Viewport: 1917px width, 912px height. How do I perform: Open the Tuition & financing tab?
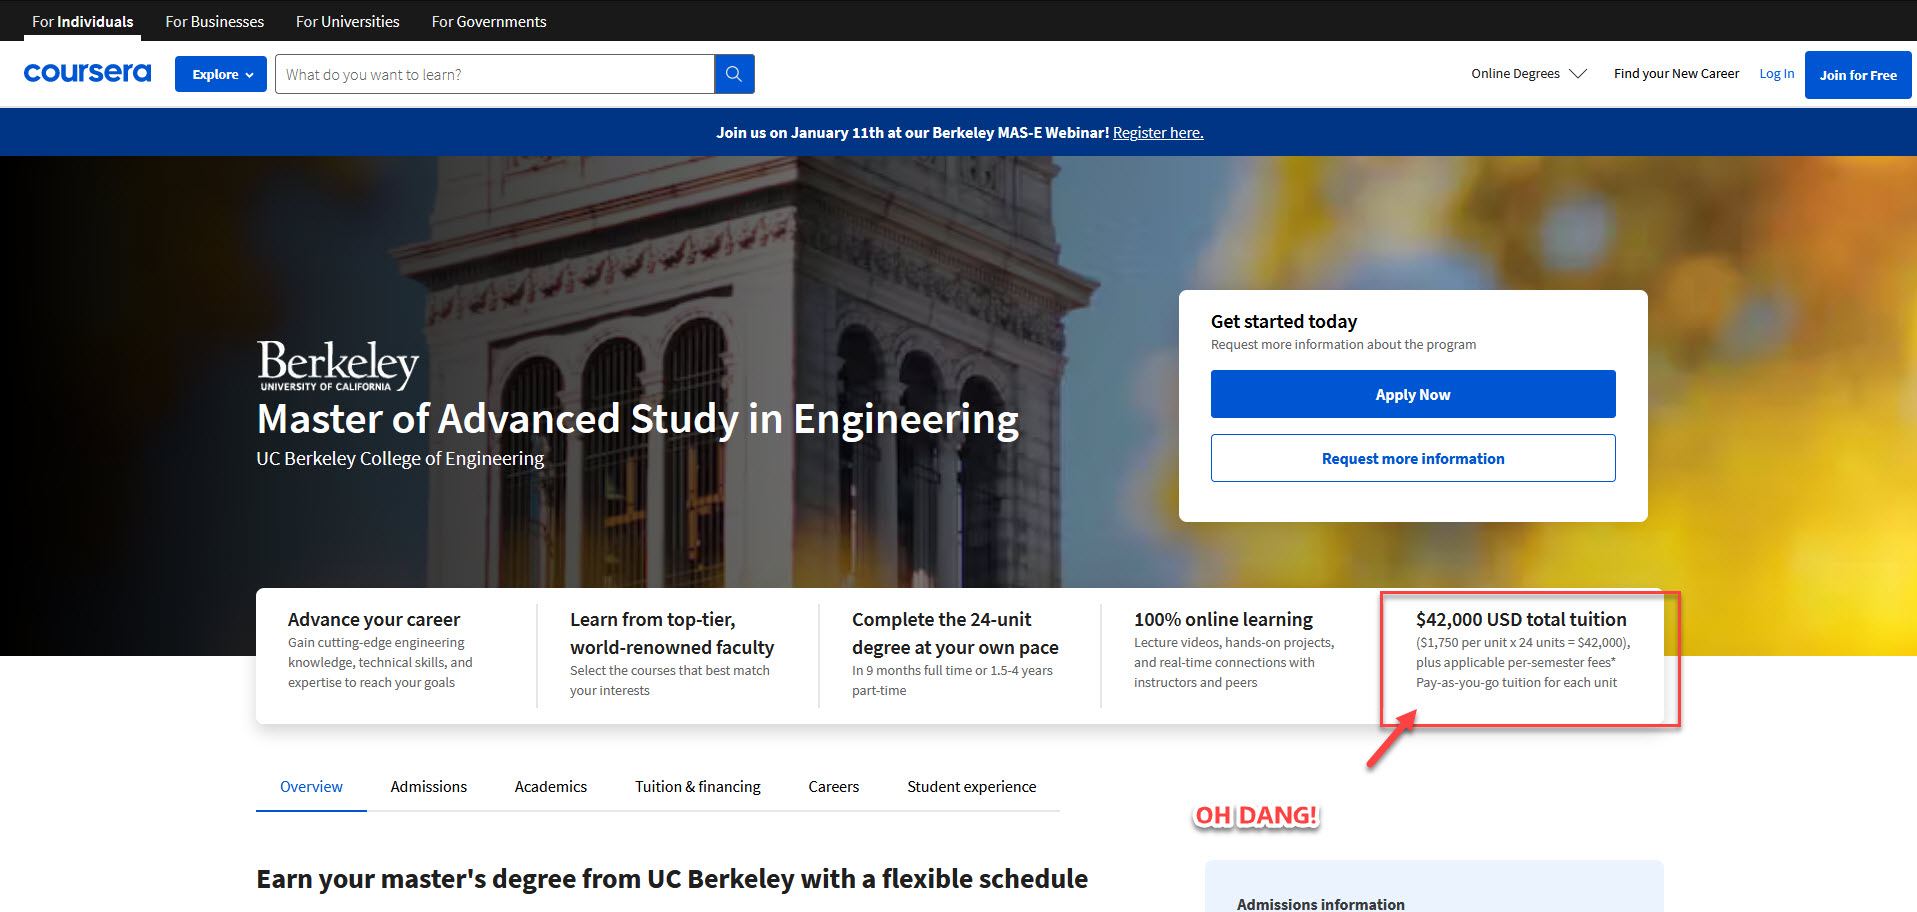point(698,787)
